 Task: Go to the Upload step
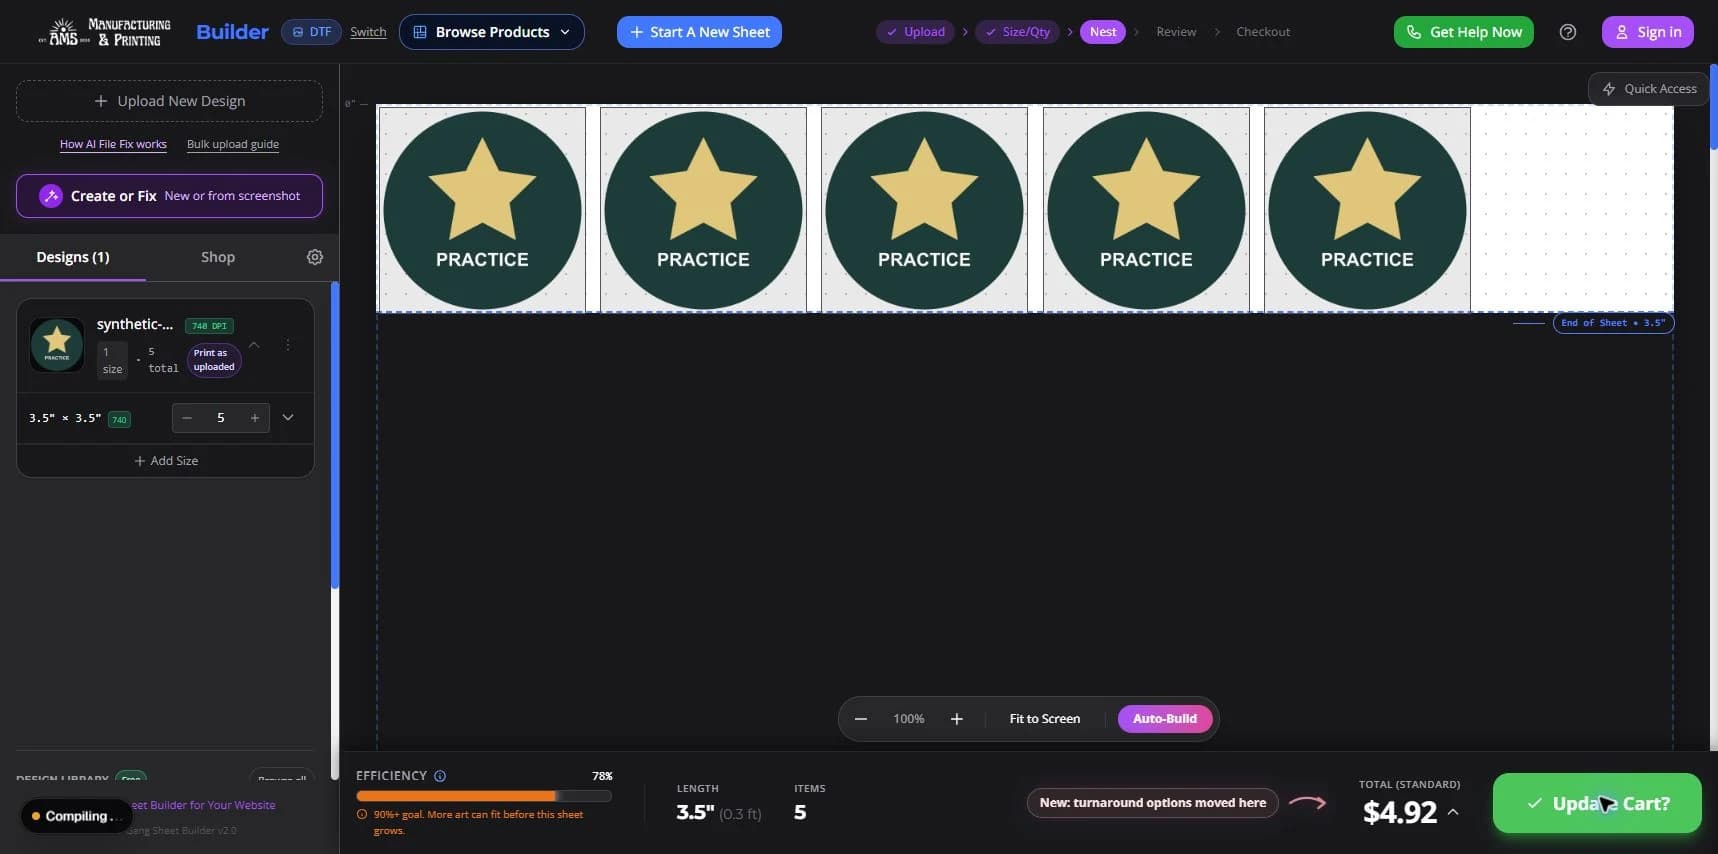[x=916, y=32]
